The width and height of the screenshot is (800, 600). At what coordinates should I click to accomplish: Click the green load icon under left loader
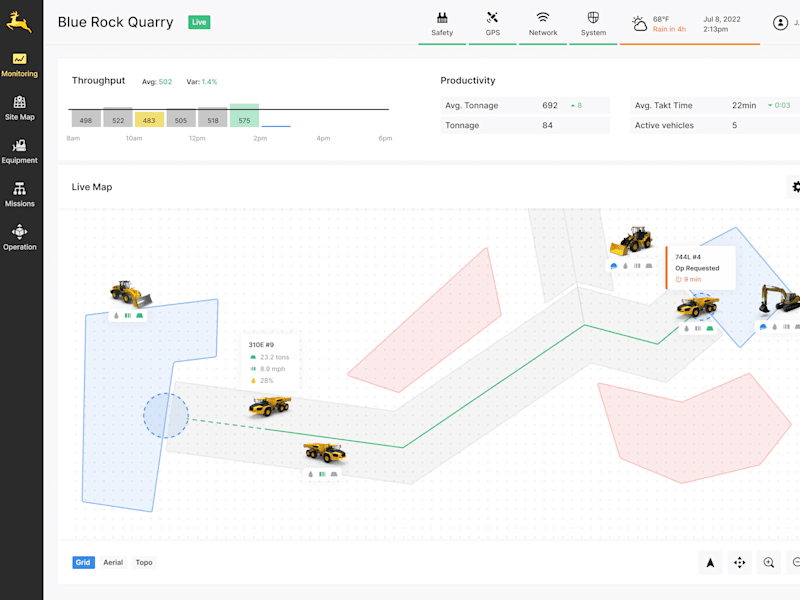(139, 316)
